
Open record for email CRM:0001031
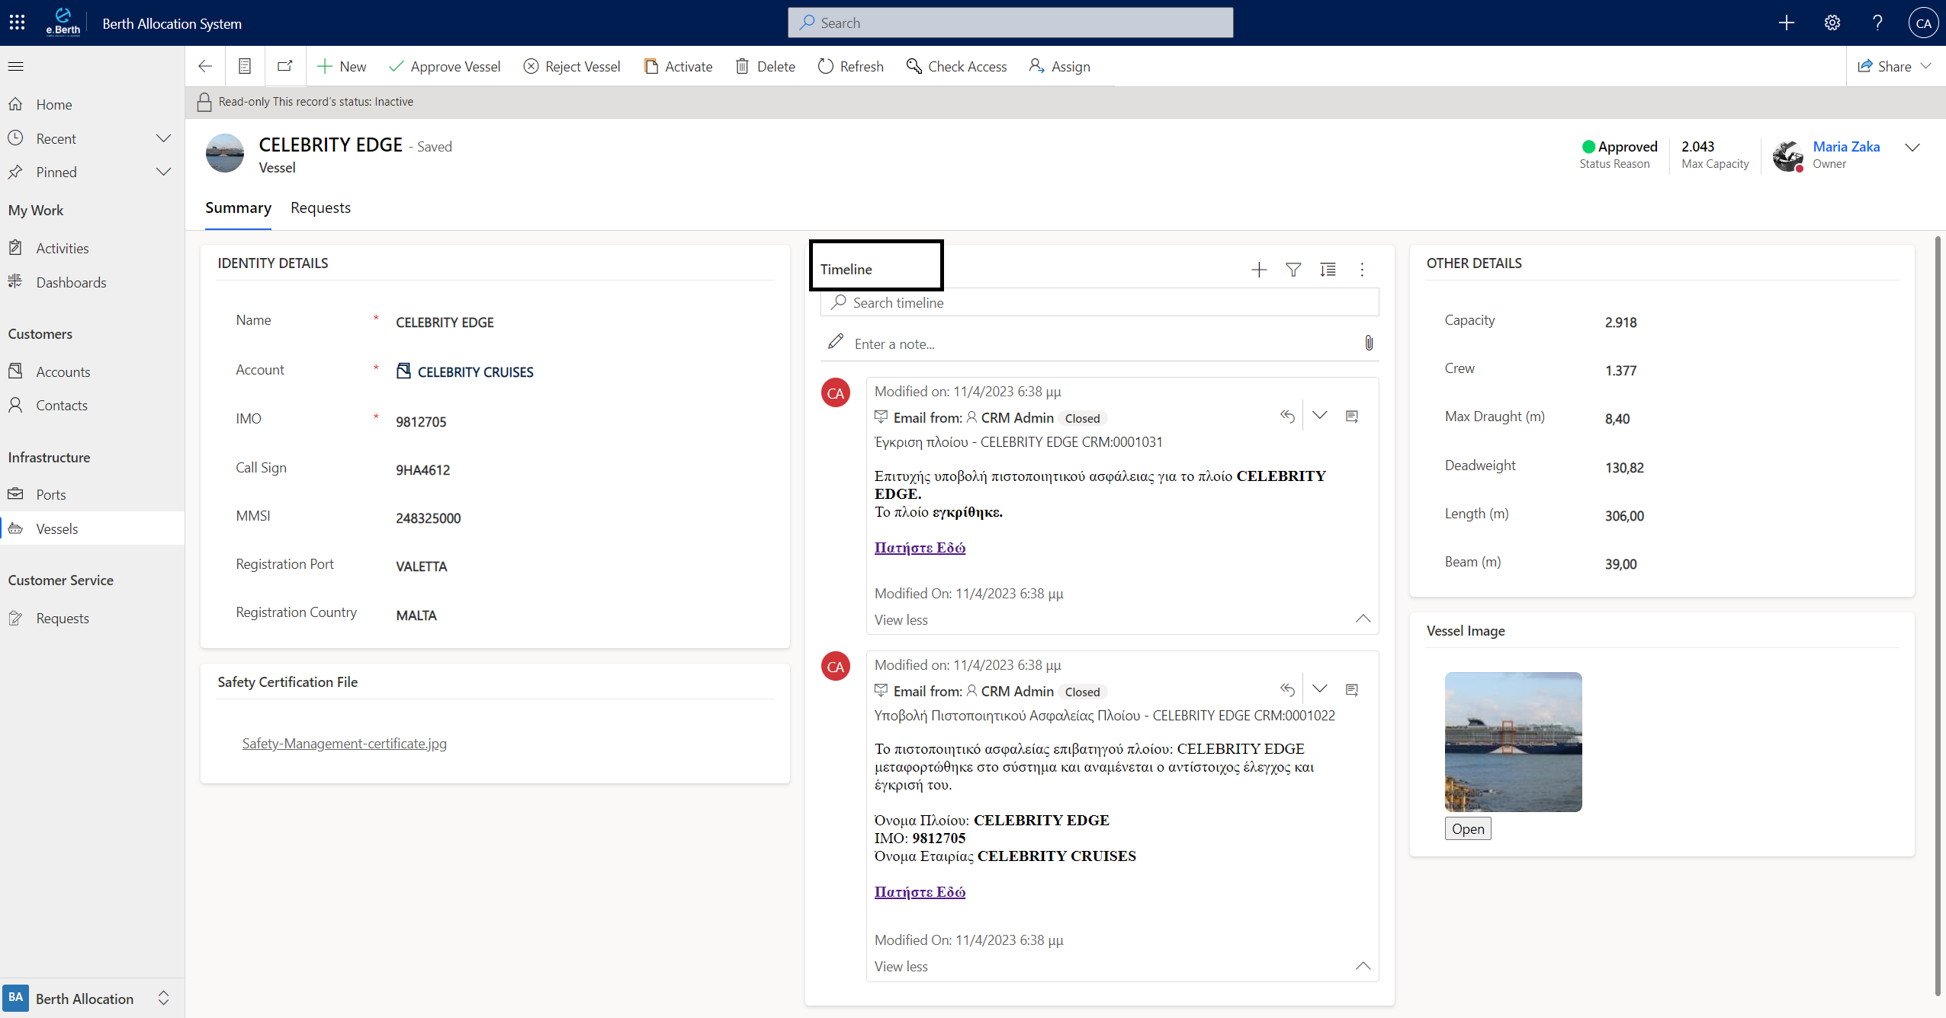(x=1352, y=416)
